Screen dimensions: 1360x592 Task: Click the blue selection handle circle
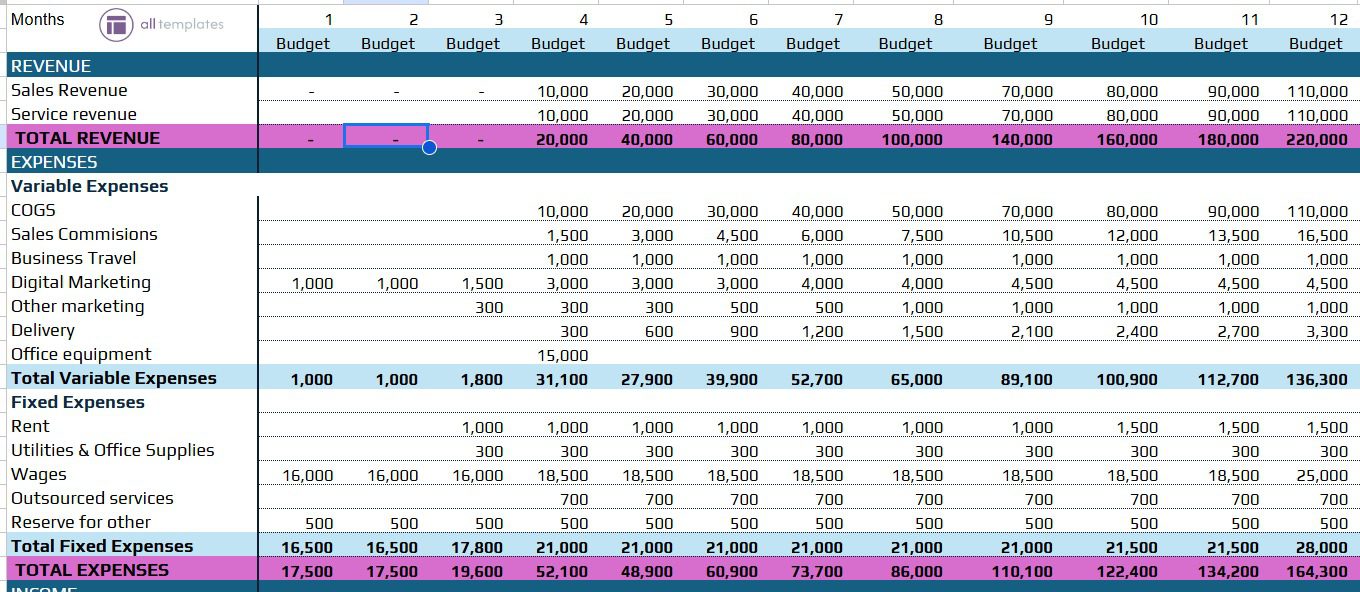tap(430, 148)
